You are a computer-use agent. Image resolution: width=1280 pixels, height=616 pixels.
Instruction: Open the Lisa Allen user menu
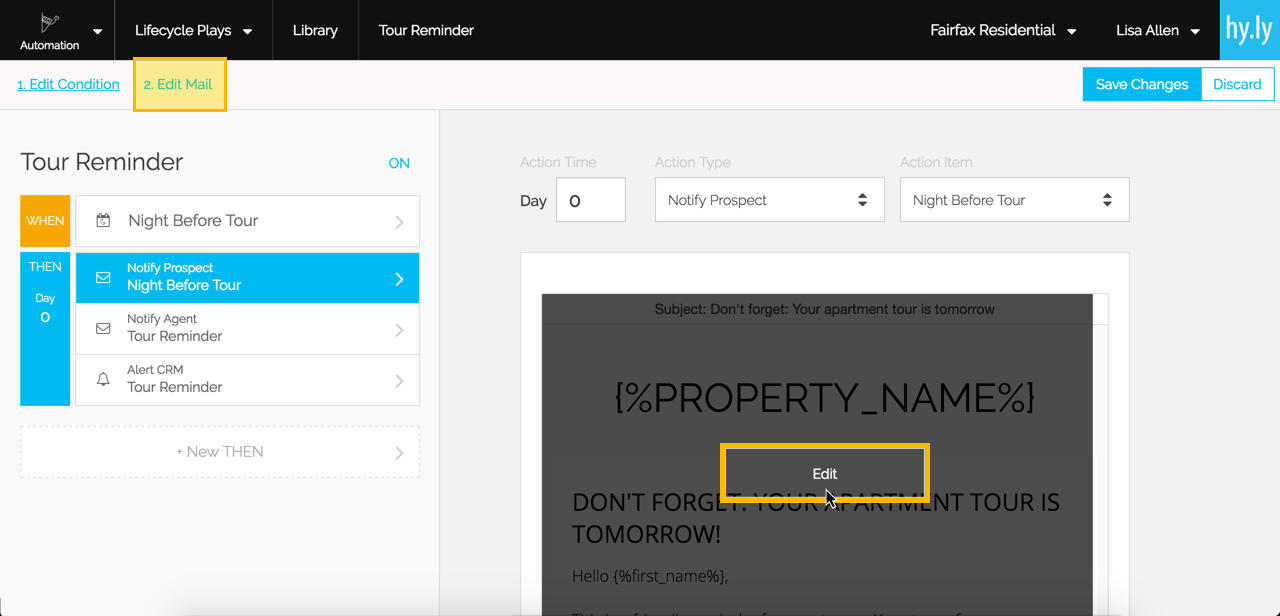tap(1158, 30)
